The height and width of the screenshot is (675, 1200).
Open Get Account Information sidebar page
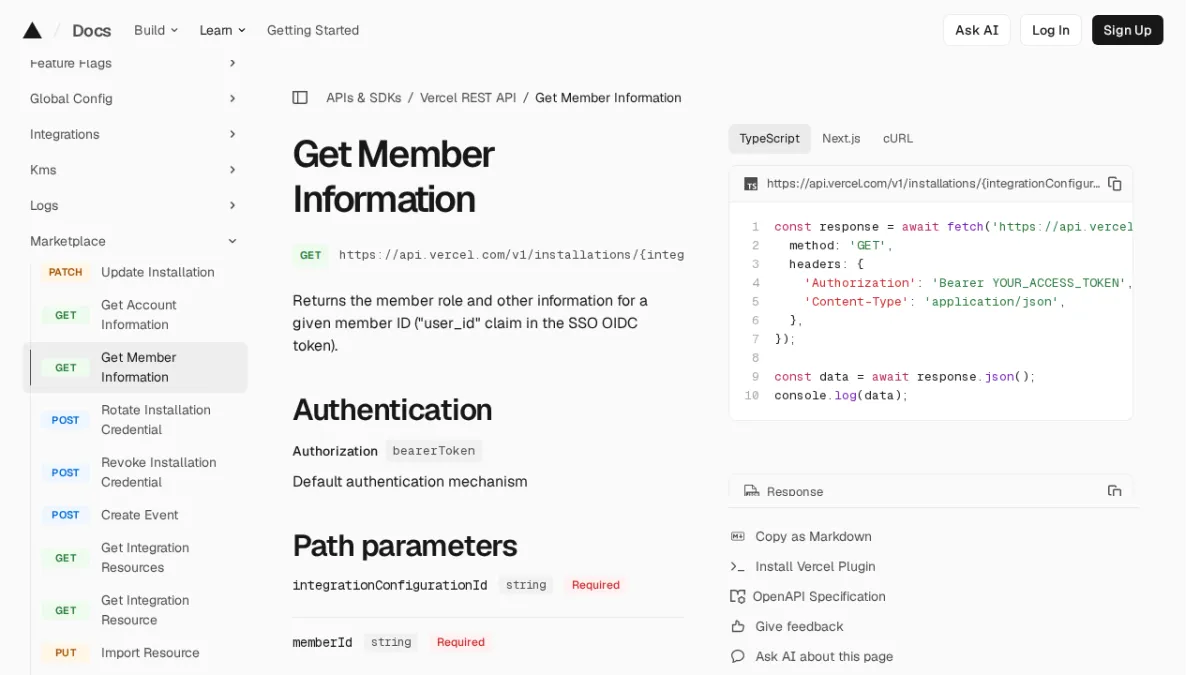coord(139,315)
